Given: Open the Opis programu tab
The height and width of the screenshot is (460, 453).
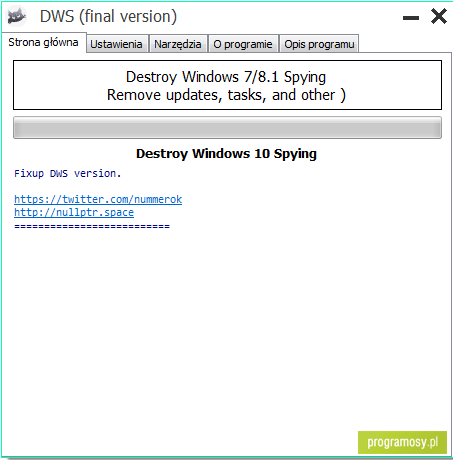Looking at the screenshot, I should [x=319, y=44].
